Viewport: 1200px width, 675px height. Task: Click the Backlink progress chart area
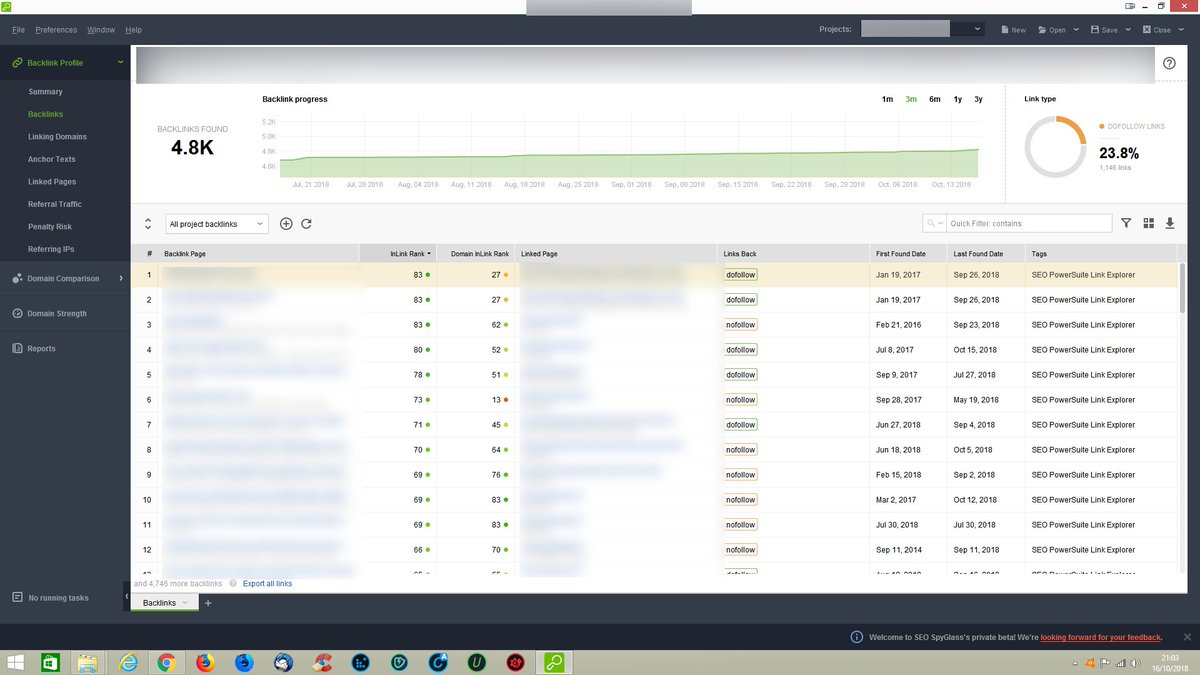click(630, 148)
